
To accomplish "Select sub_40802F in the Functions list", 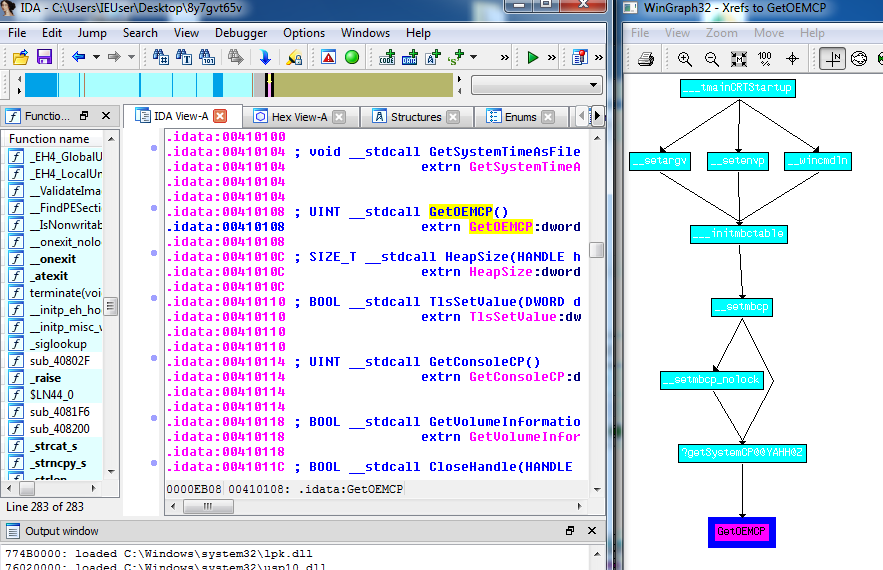I will click(59, 360).
